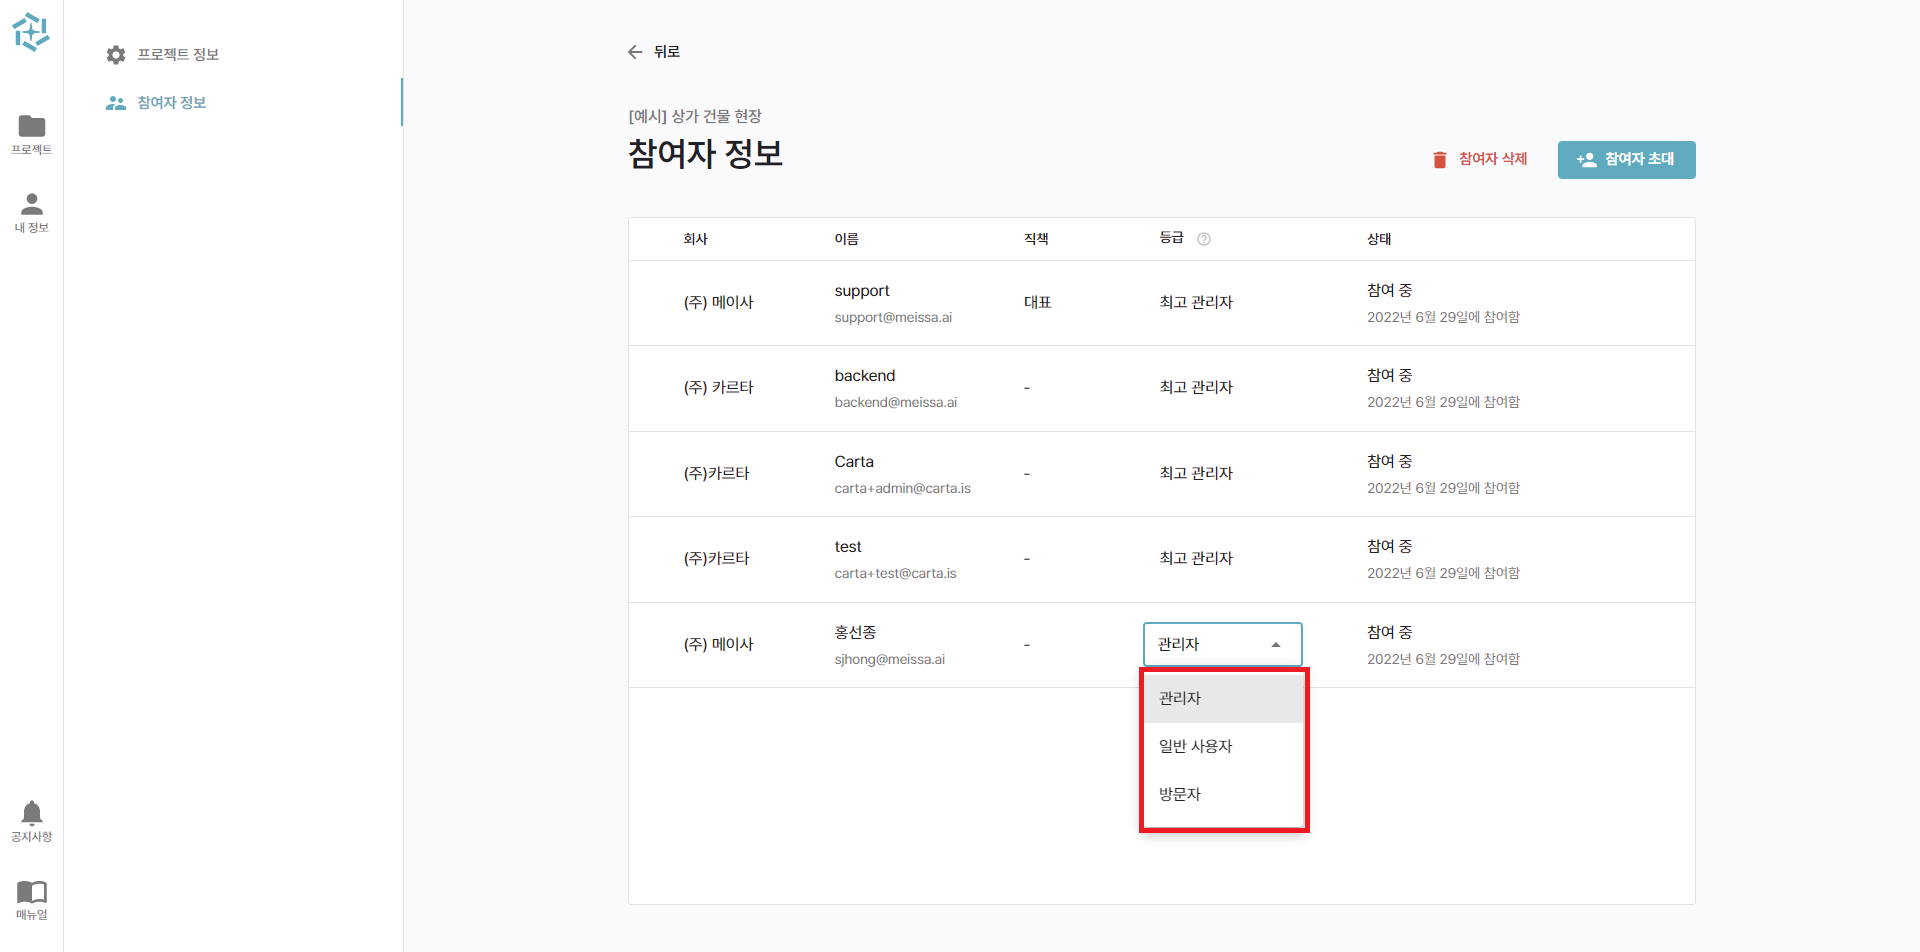Open the grade dropdown for 홍선종
Viewport: 1920px width, 952px height.
pos(1222,644)
